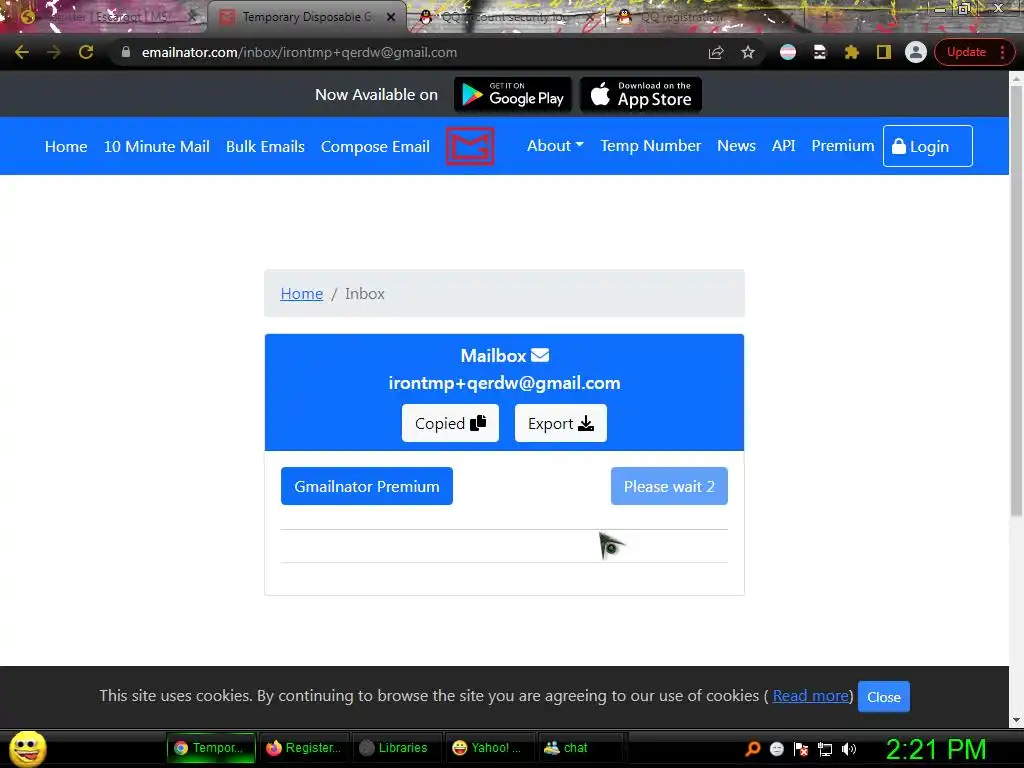Click the Get it on Google Play badge
The image size is (1024, 768).
(x=513, y=95)
